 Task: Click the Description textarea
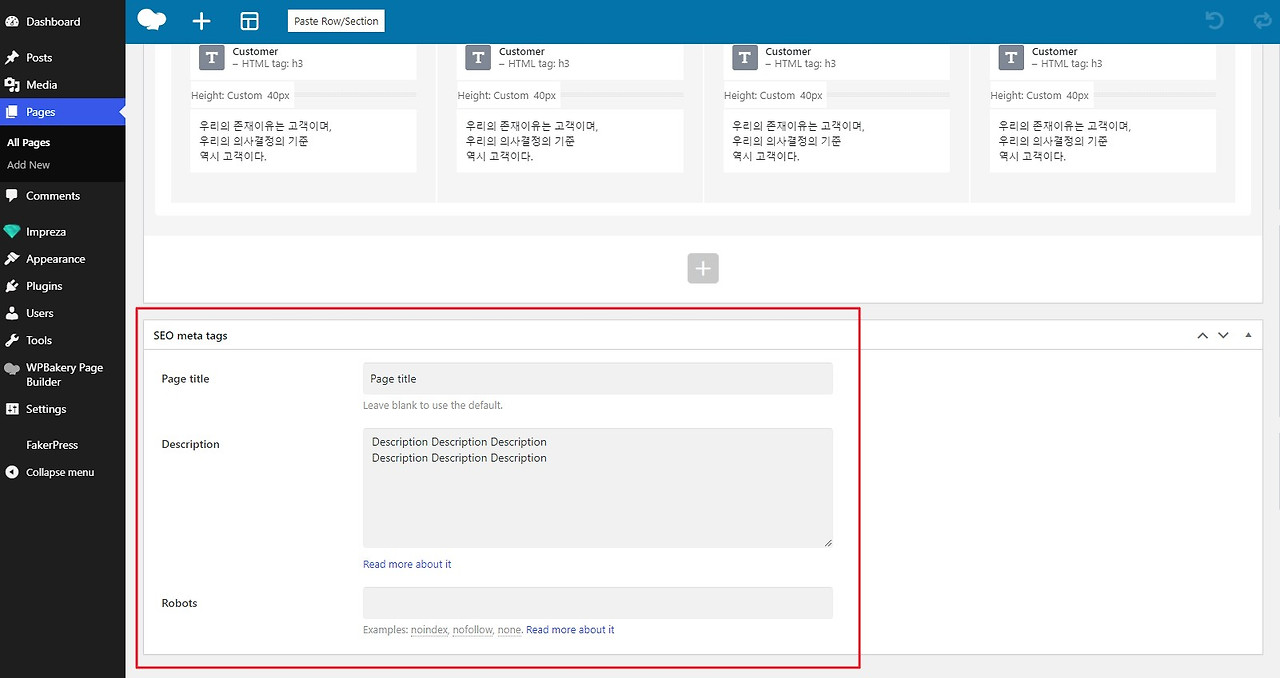click(598, 488)
